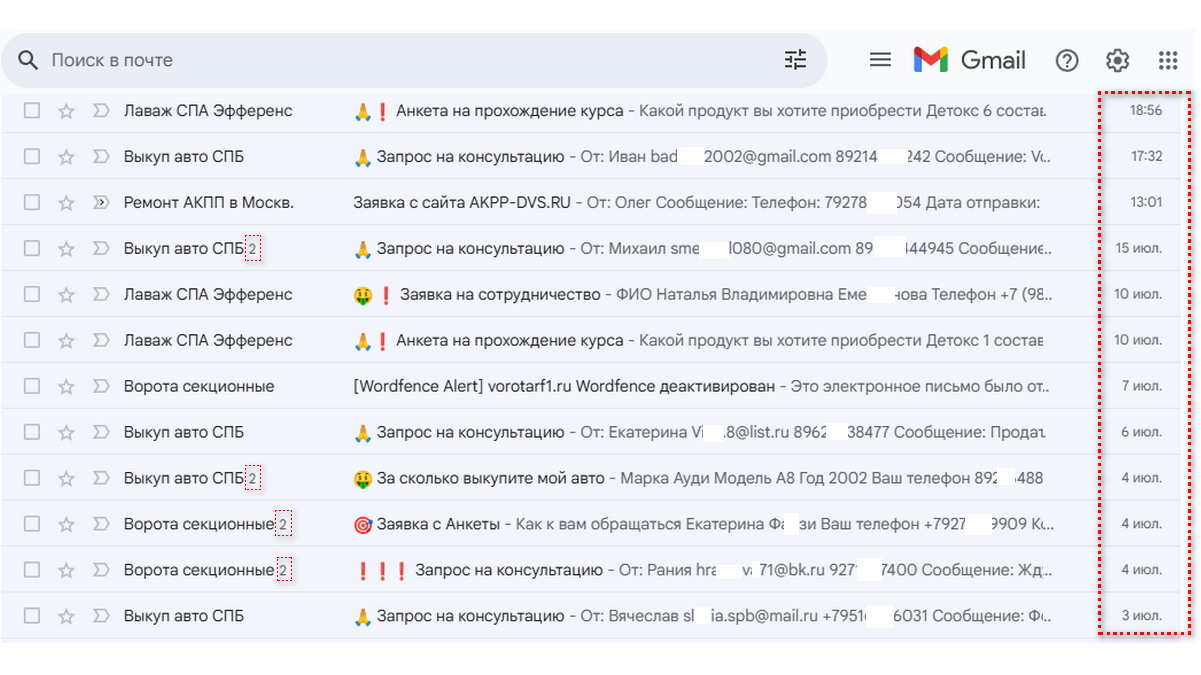
Task: Star the Wordfence Alert email
Action: click(x=66, y=387)
